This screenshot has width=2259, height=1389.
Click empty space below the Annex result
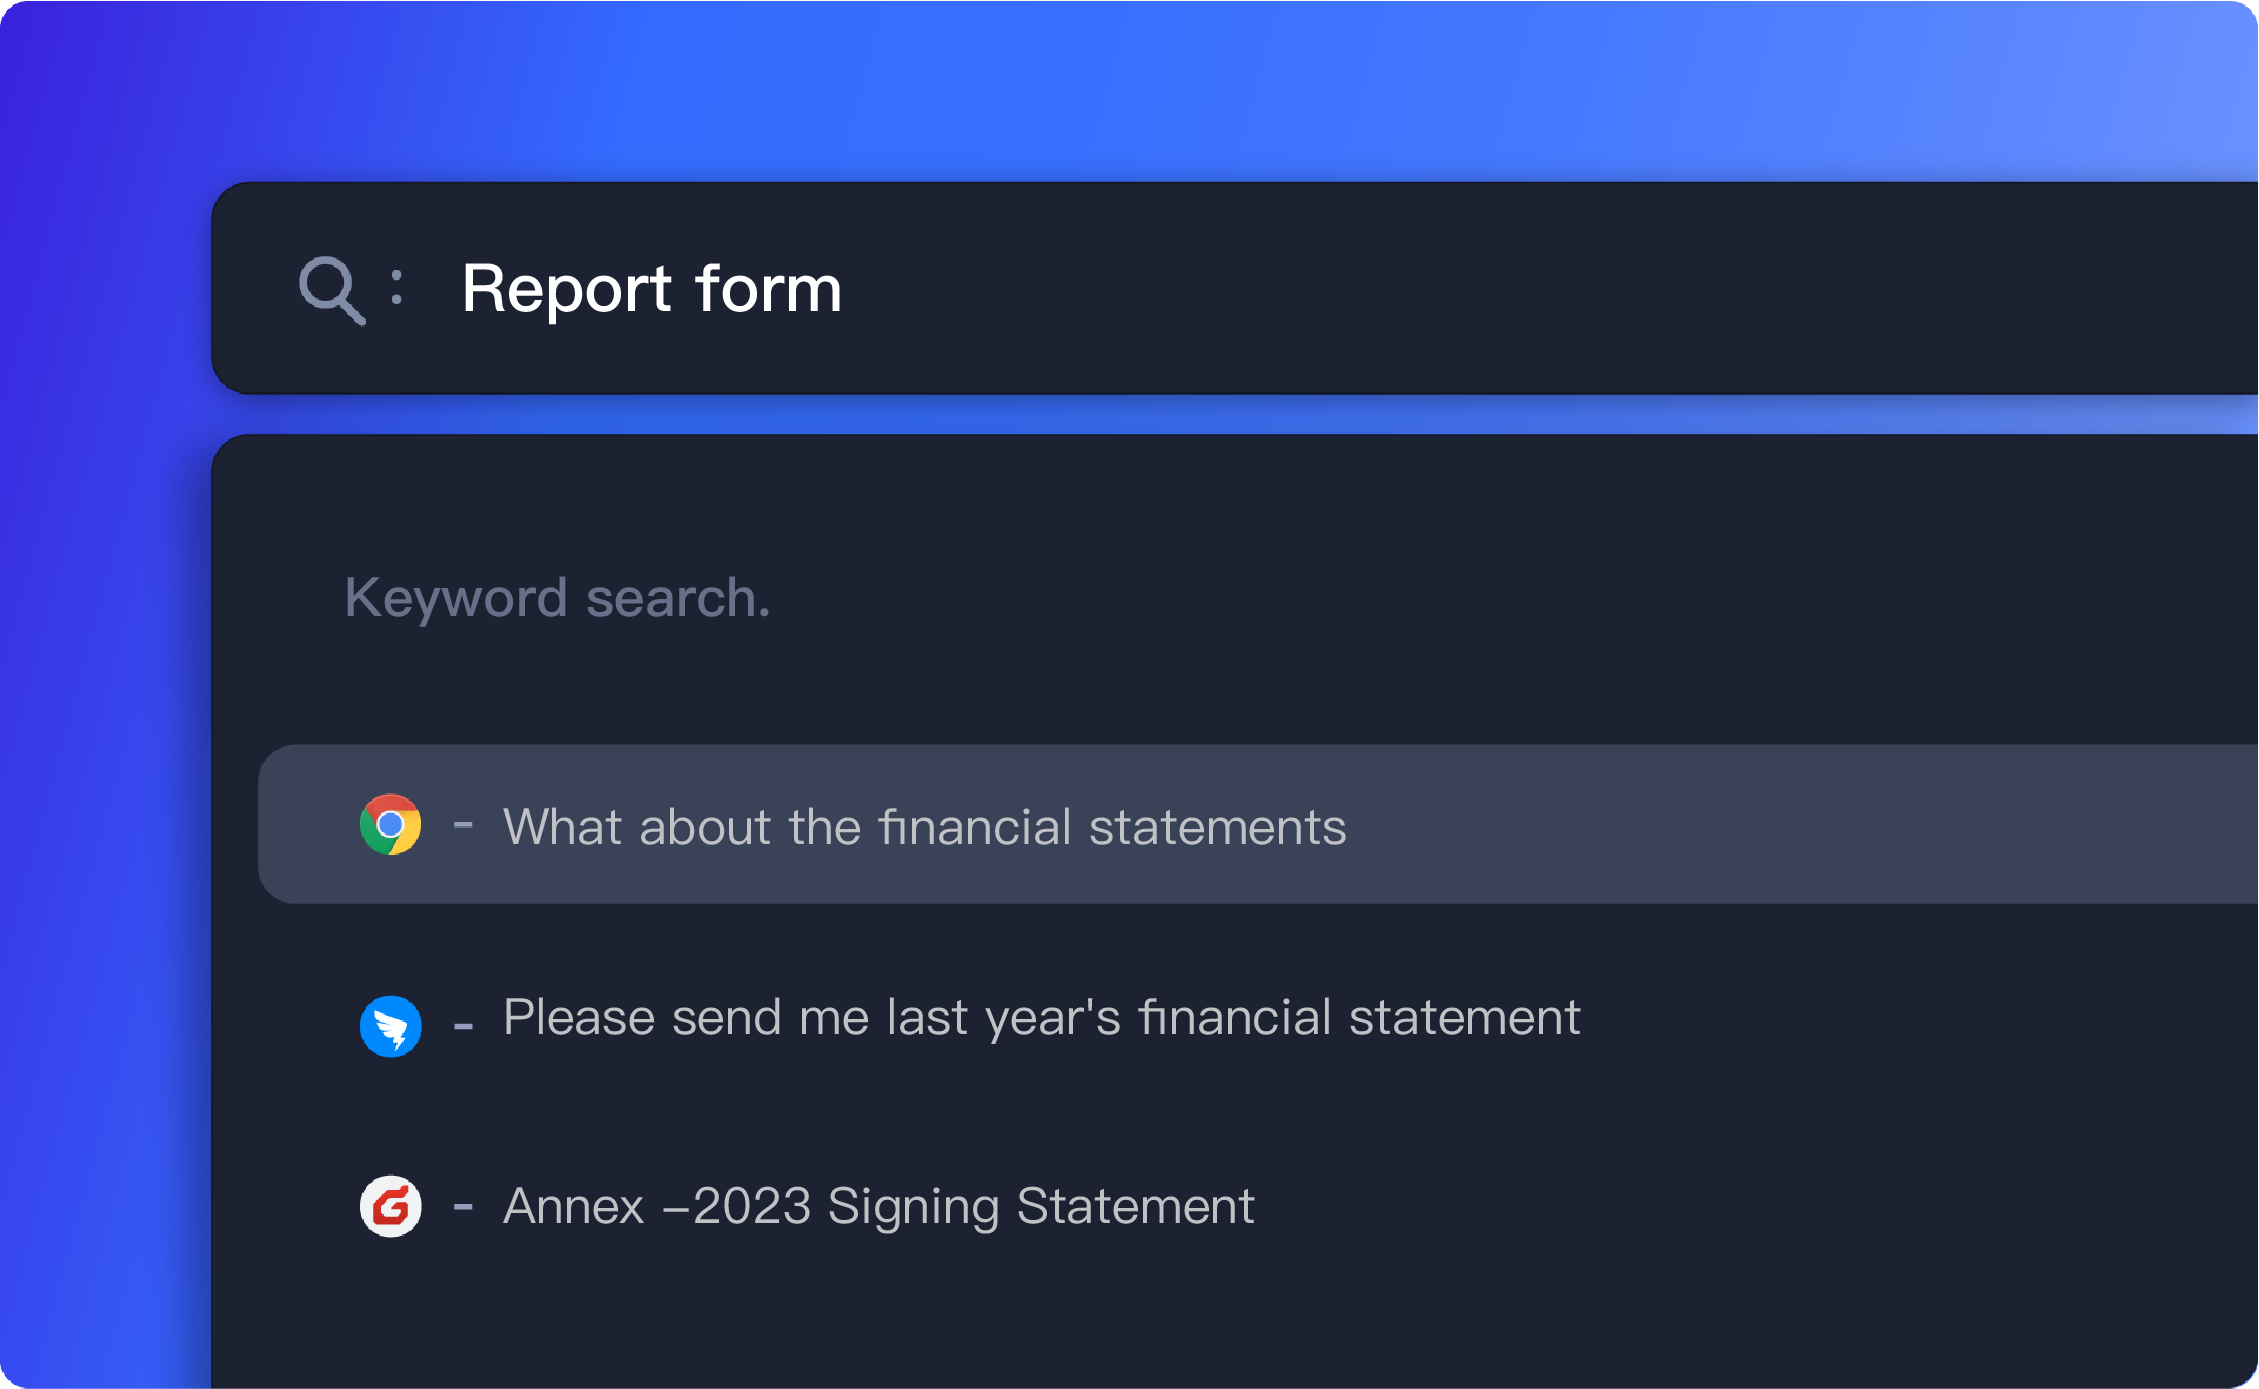(1100, 1320)
